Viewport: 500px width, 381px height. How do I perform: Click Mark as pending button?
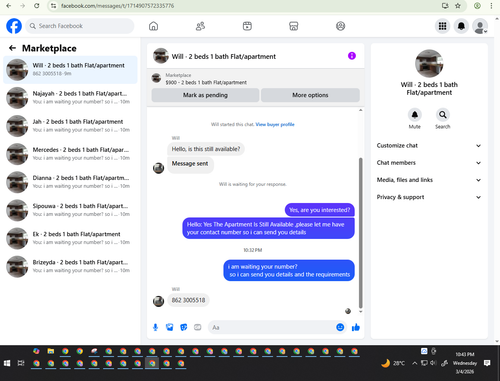click(205, 95)
